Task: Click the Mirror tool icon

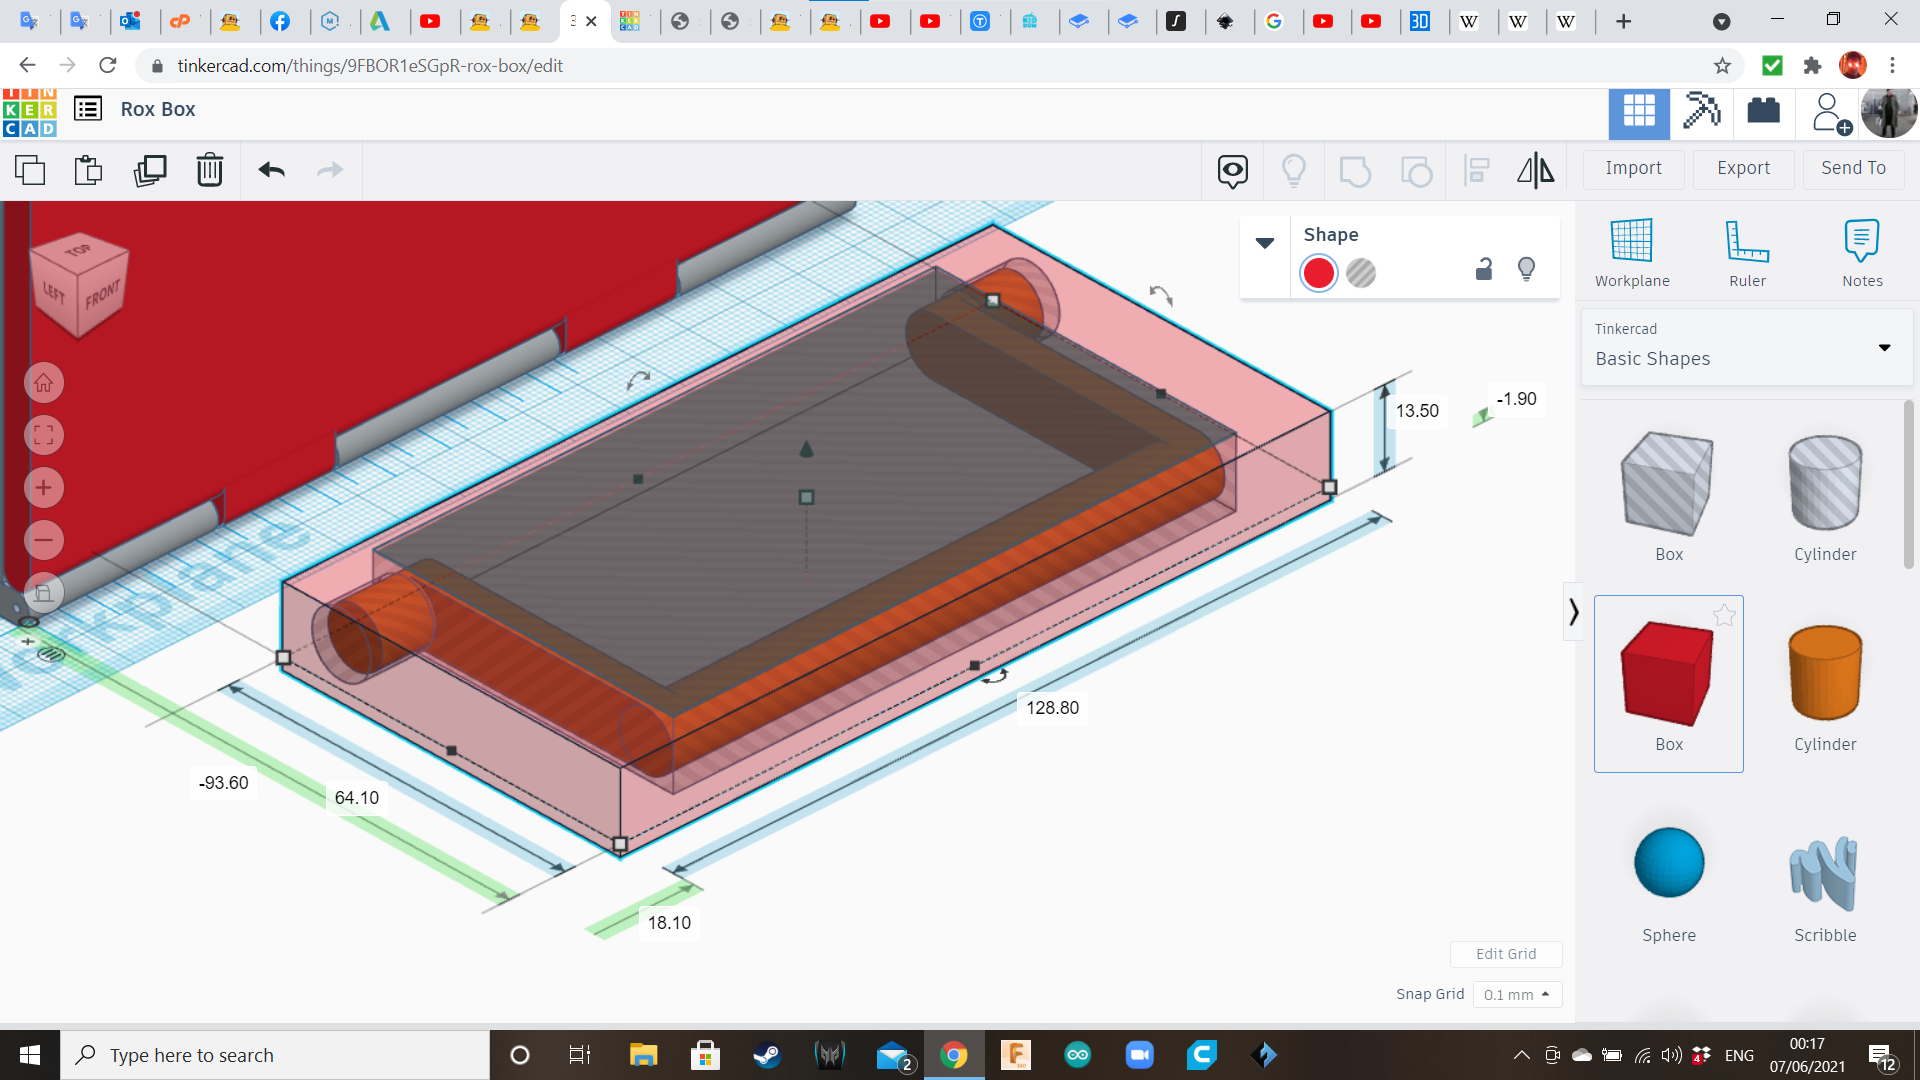Action: pyautogui.click(x=1535, y=170)
